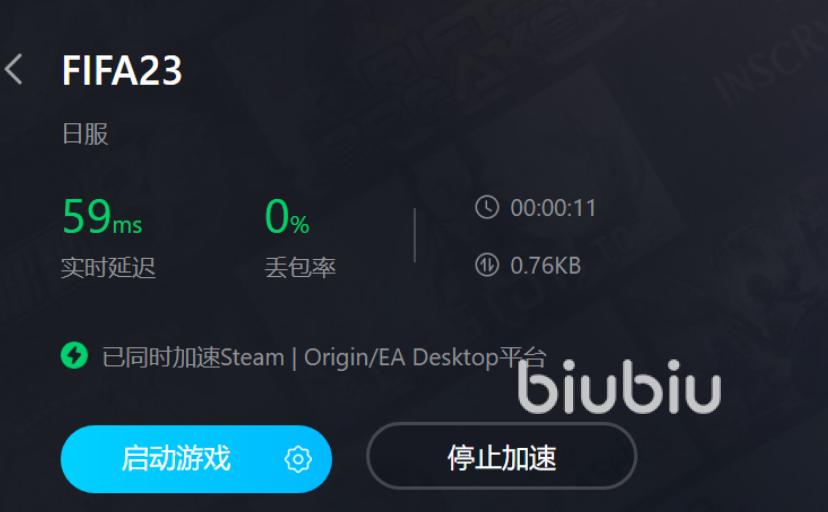Click the 日服 server region label
The image size is (828, 512).
pyautogui.click(x=85, y=134)
